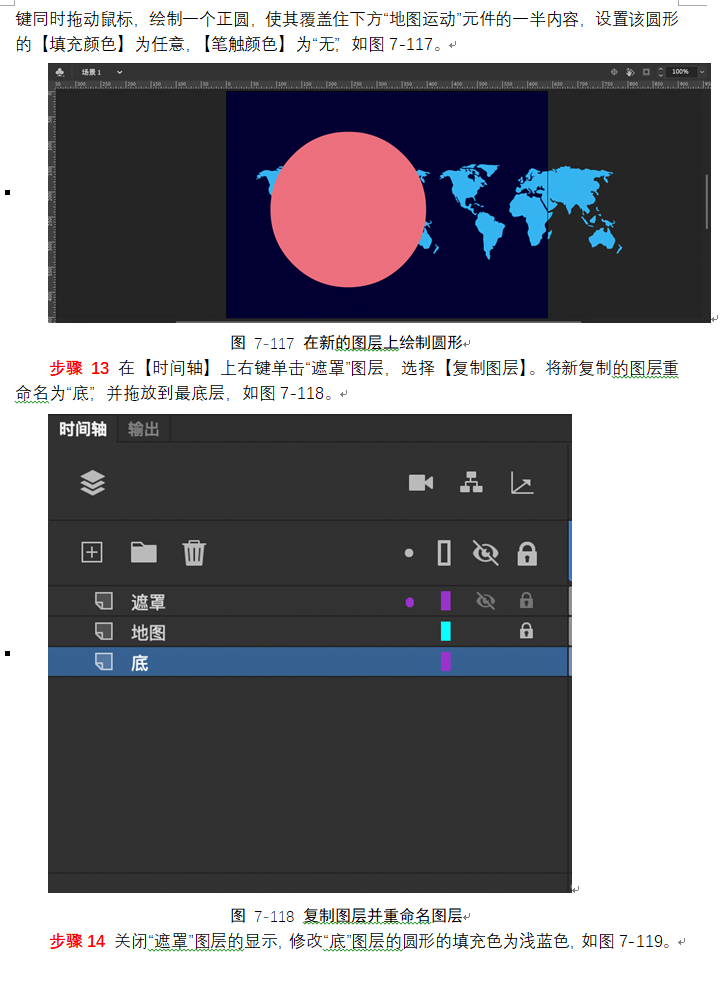Switch to the 时间轴 tab

click(83, 430)
